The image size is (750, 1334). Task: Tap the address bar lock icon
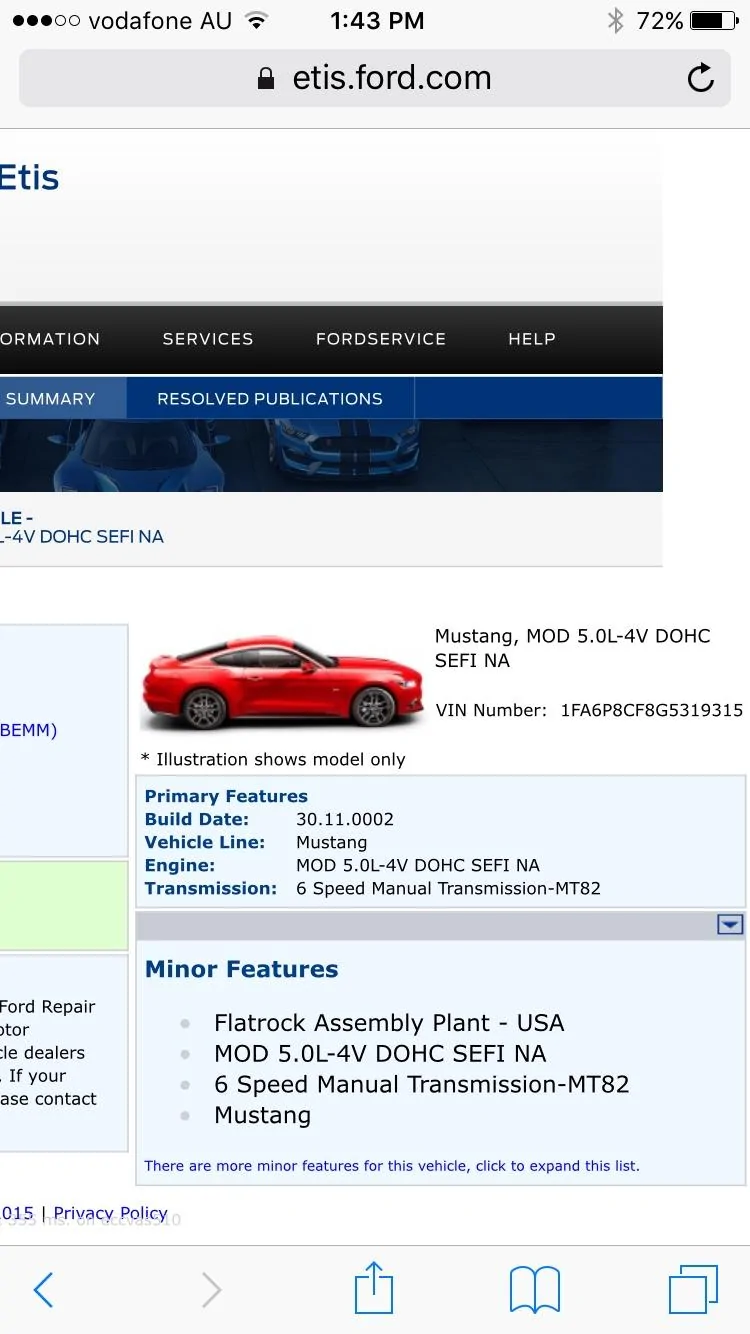click(266, 79)
